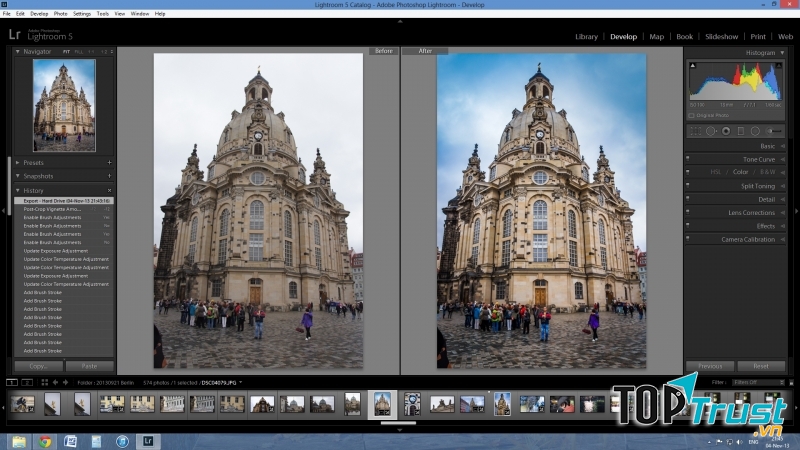Click the volume icon in the system tray
Image resolution: width=800 pixels, height=450 pixels.
[x=740, y=442]
